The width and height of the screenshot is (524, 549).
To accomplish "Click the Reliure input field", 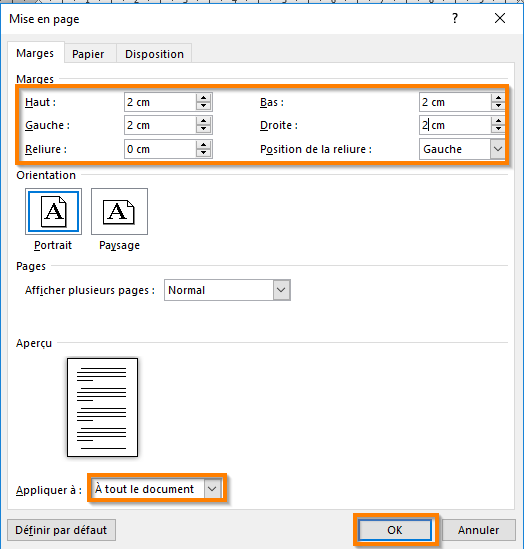I will coord(160,149).
